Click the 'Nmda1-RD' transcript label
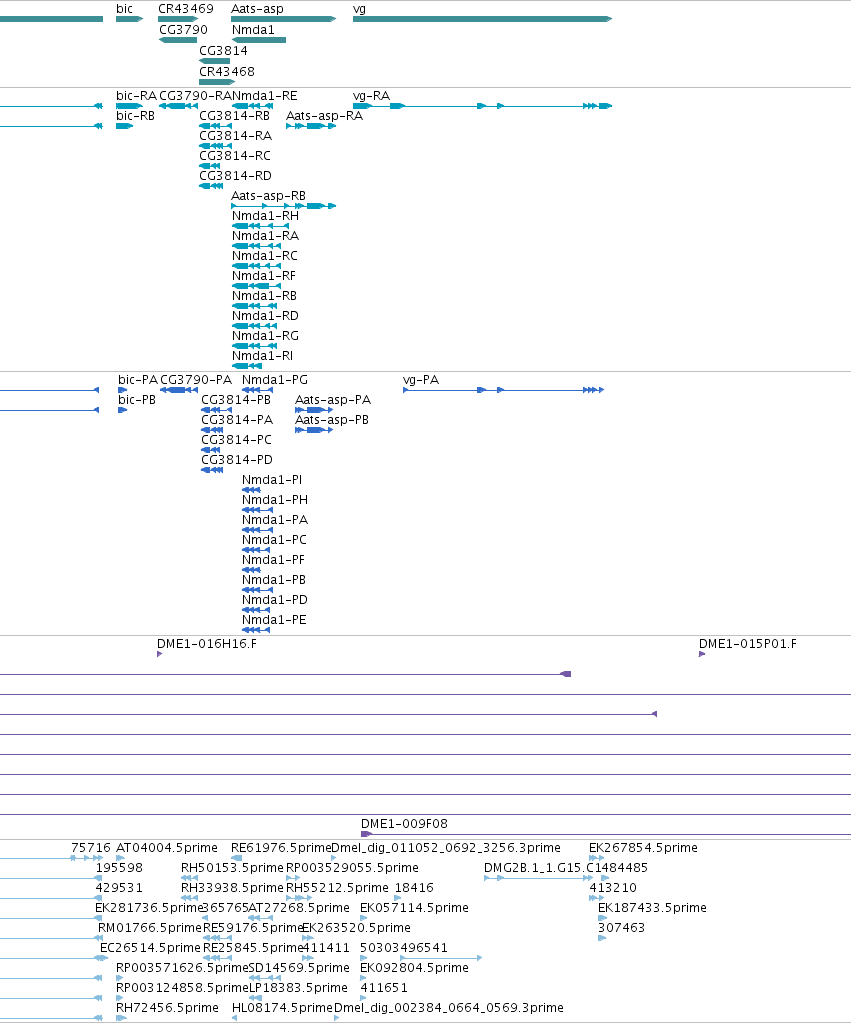The height and width of the screenshot is (1023, 851). coord(266,316)
